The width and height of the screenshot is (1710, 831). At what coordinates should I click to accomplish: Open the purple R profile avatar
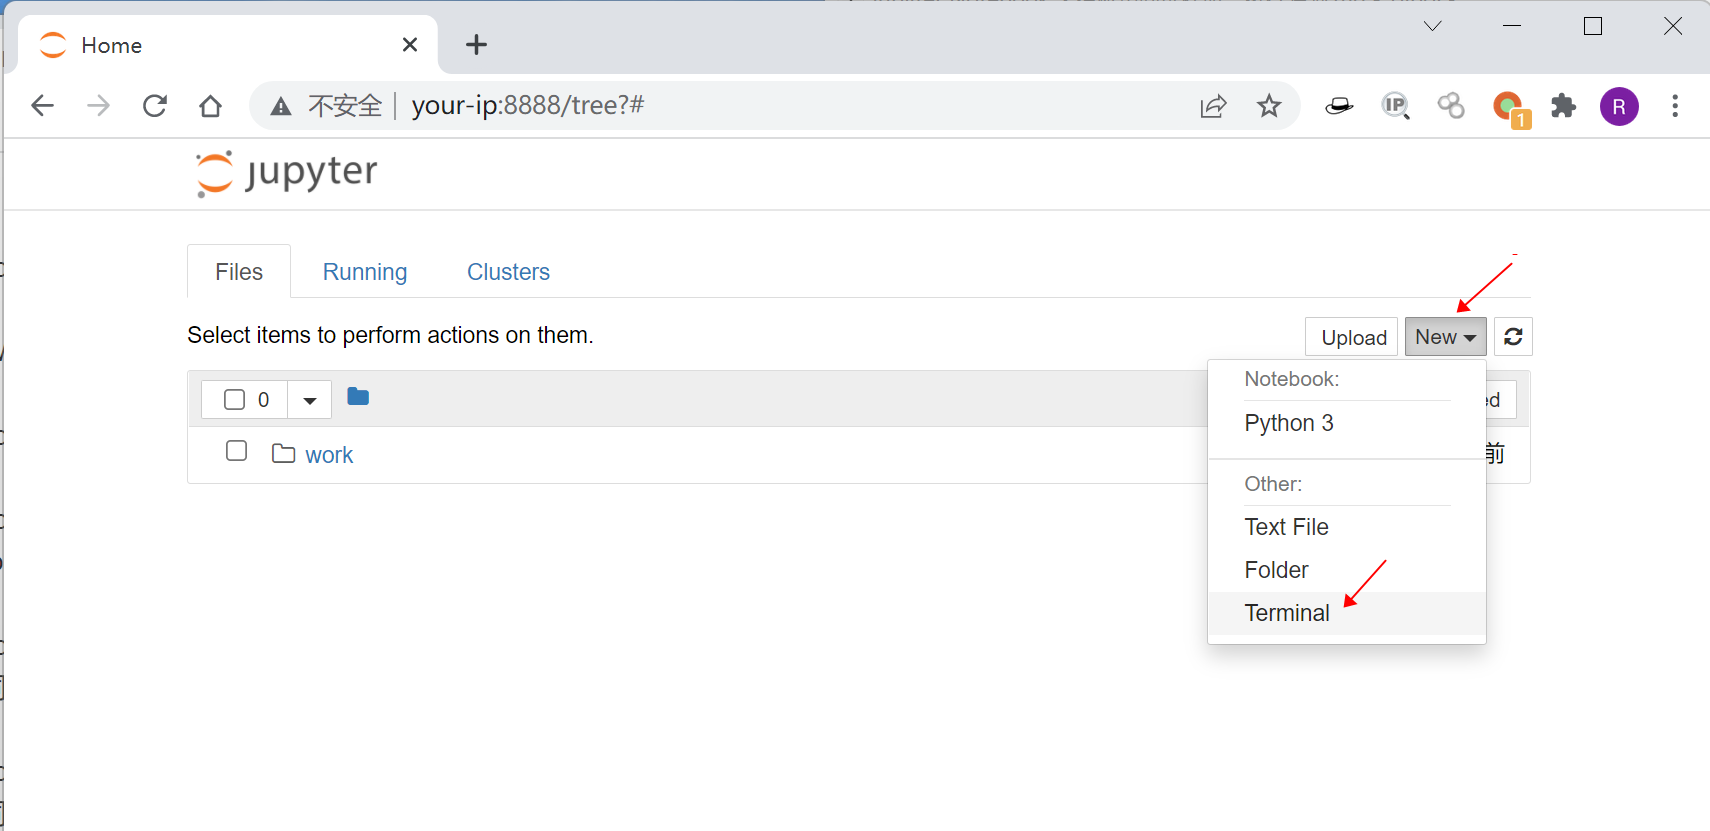pyautogui.click(x=1619, y=106)
